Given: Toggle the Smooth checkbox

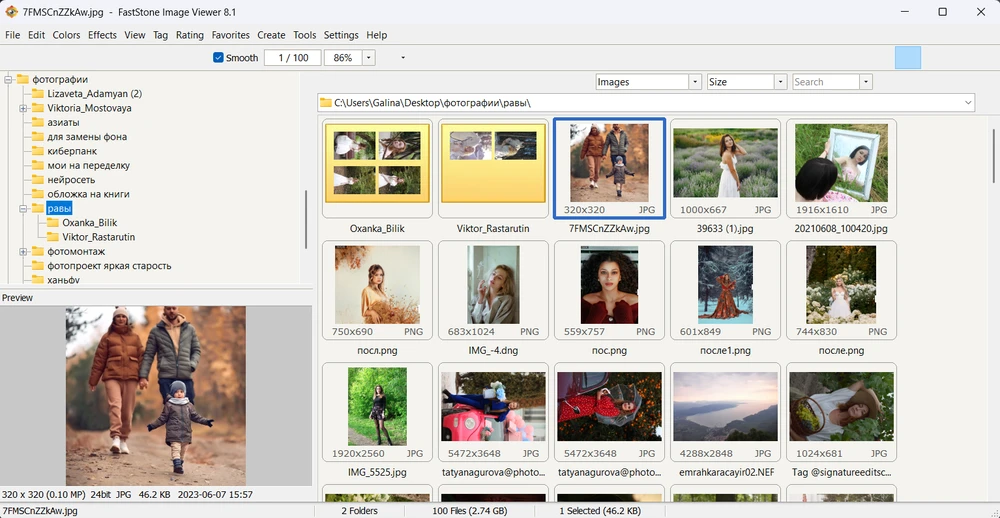Looking at the screenshot, I should 219,58.
